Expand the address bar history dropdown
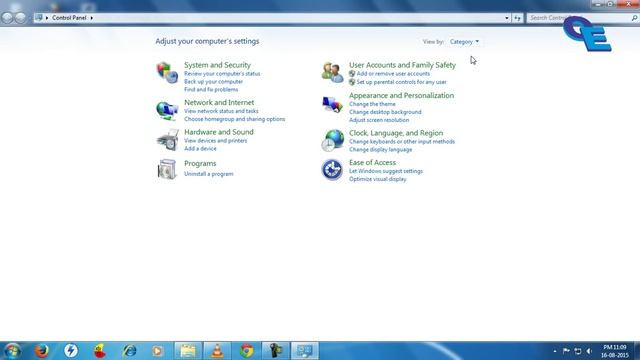 pyautogui.click(x=507, y=18)
